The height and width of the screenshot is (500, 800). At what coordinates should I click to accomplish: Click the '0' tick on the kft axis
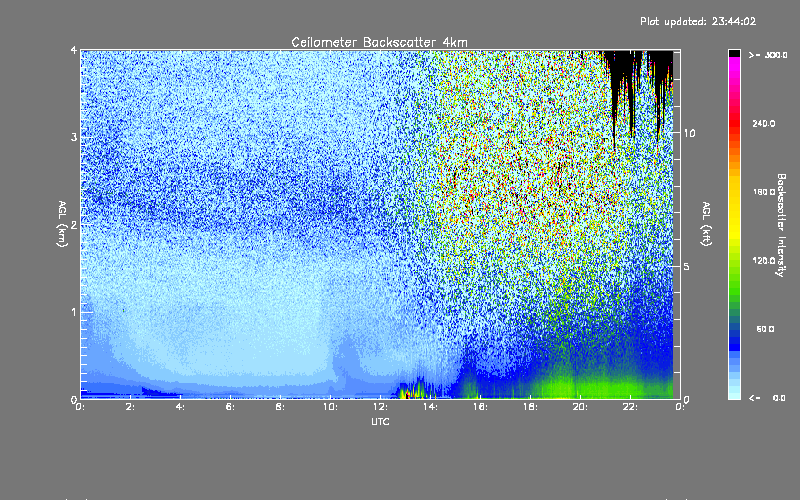pos(686,399)
